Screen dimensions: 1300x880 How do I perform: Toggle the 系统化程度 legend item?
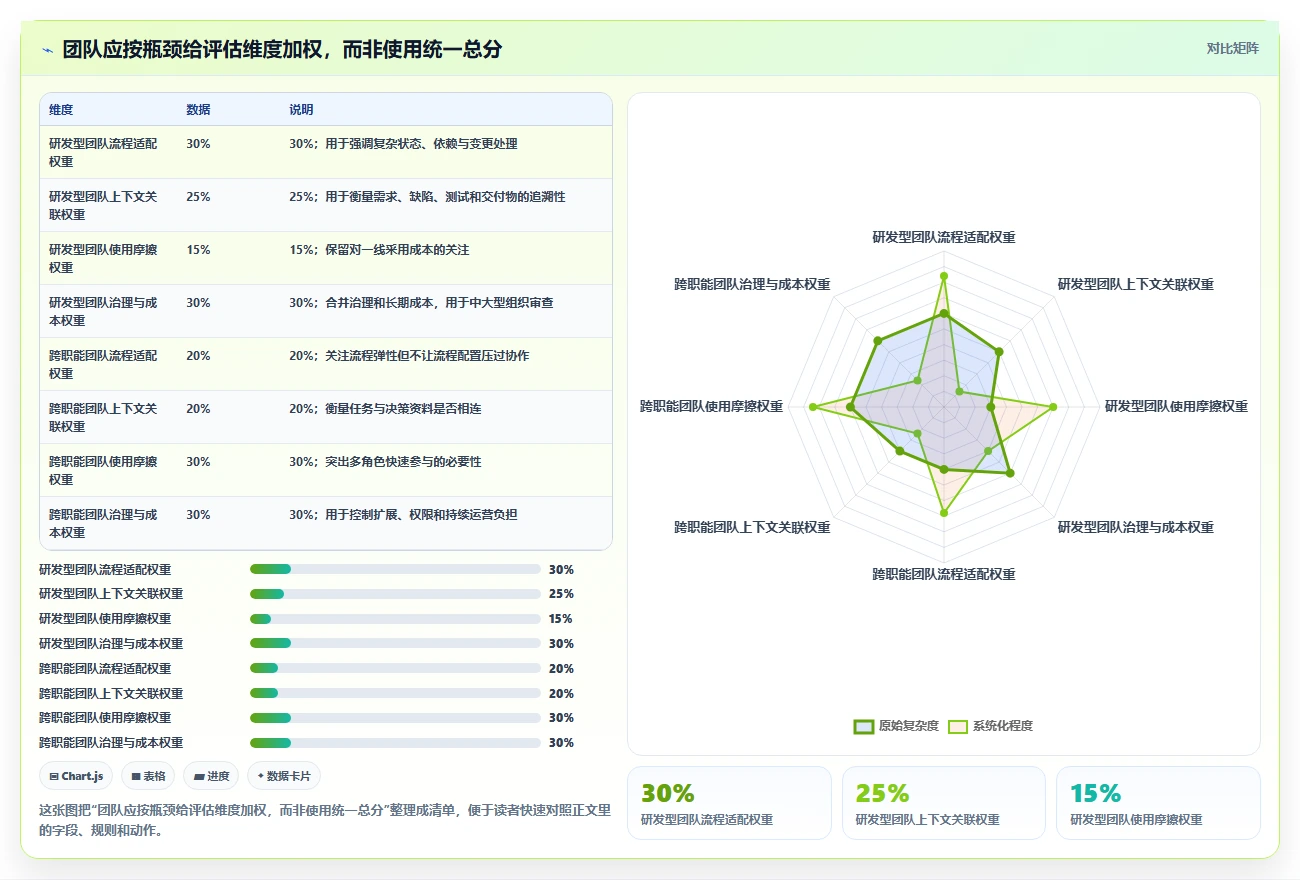(990, 726)
